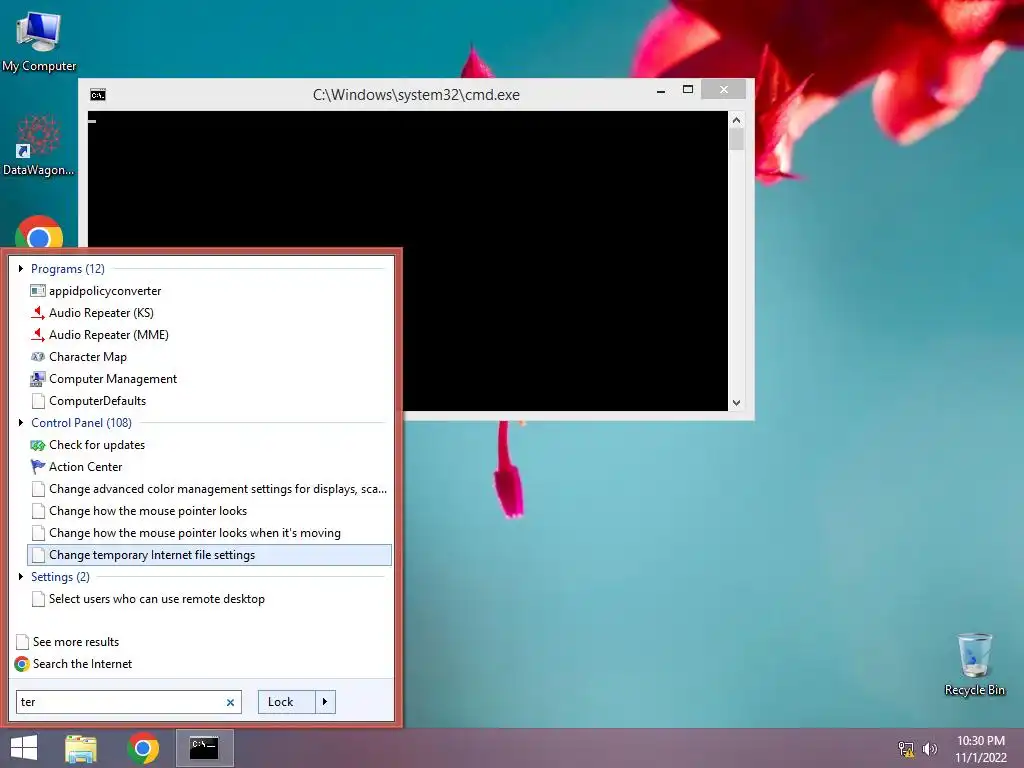Open Google Chrome desktop icon
Screen dimensions: 1024x768
[x=39, y=232]
